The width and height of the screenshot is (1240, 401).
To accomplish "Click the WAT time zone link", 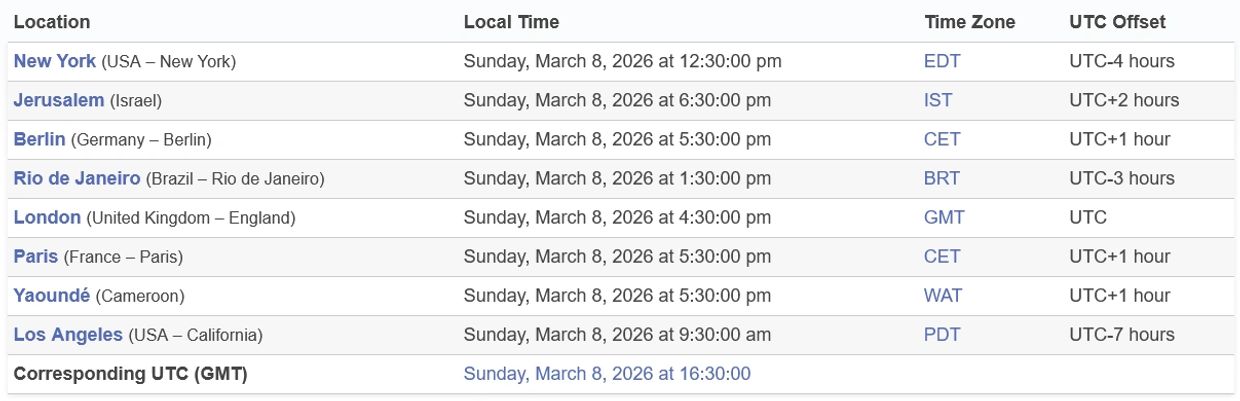I will (x=943, y=295).
